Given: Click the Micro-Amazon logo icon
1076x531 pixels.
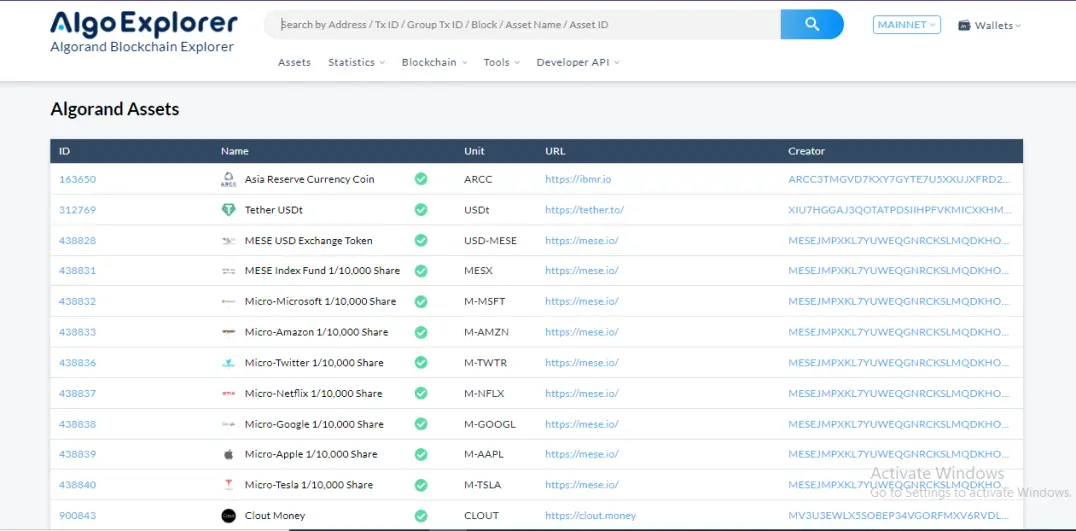Looking at the screenshot, I should click(x=229, y=332).
